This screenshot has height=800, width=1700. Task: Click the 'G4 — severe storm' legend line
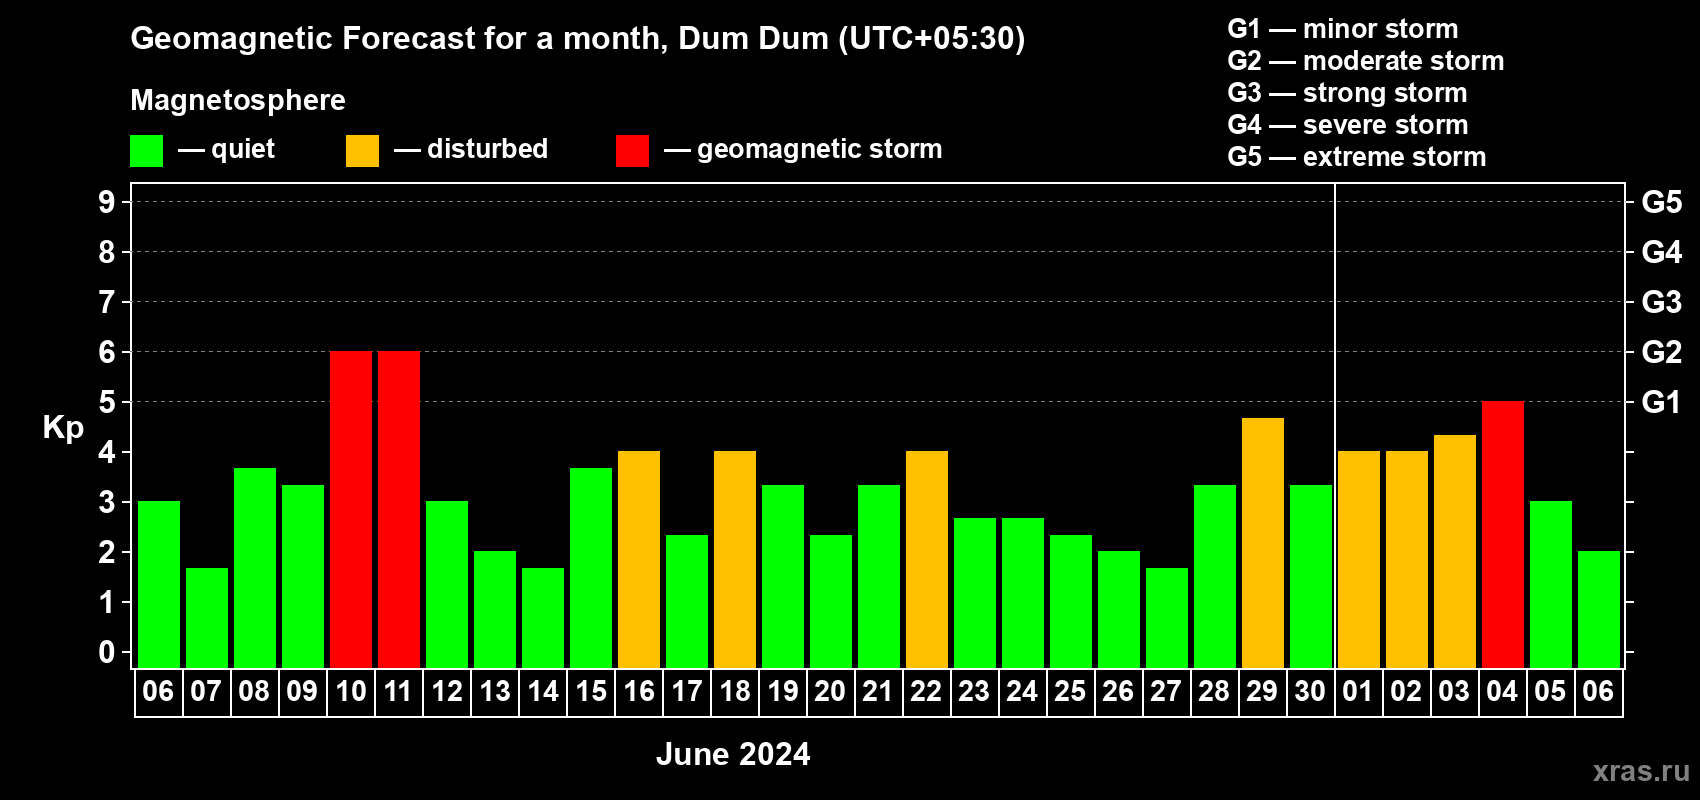(1348, 125)
